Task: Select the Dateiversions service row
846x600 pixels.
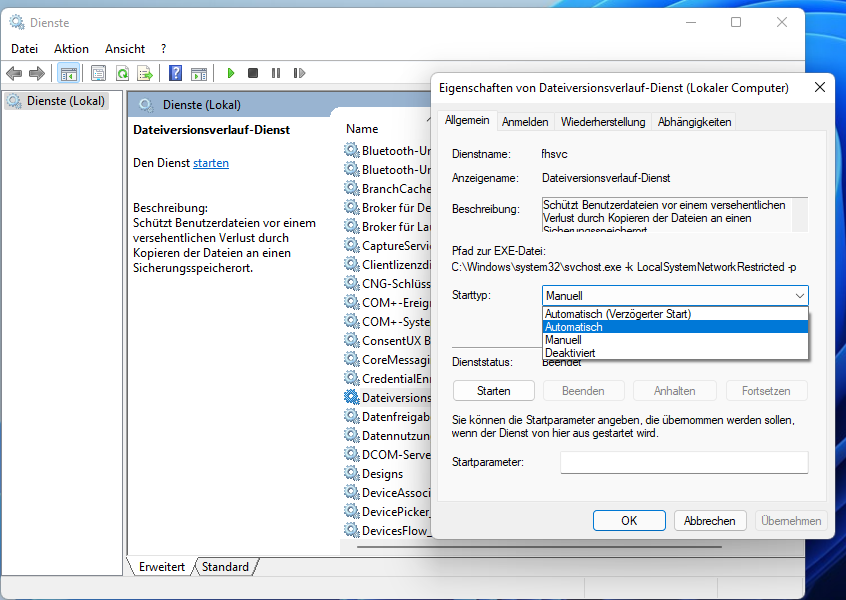Action: coord(387,398)
